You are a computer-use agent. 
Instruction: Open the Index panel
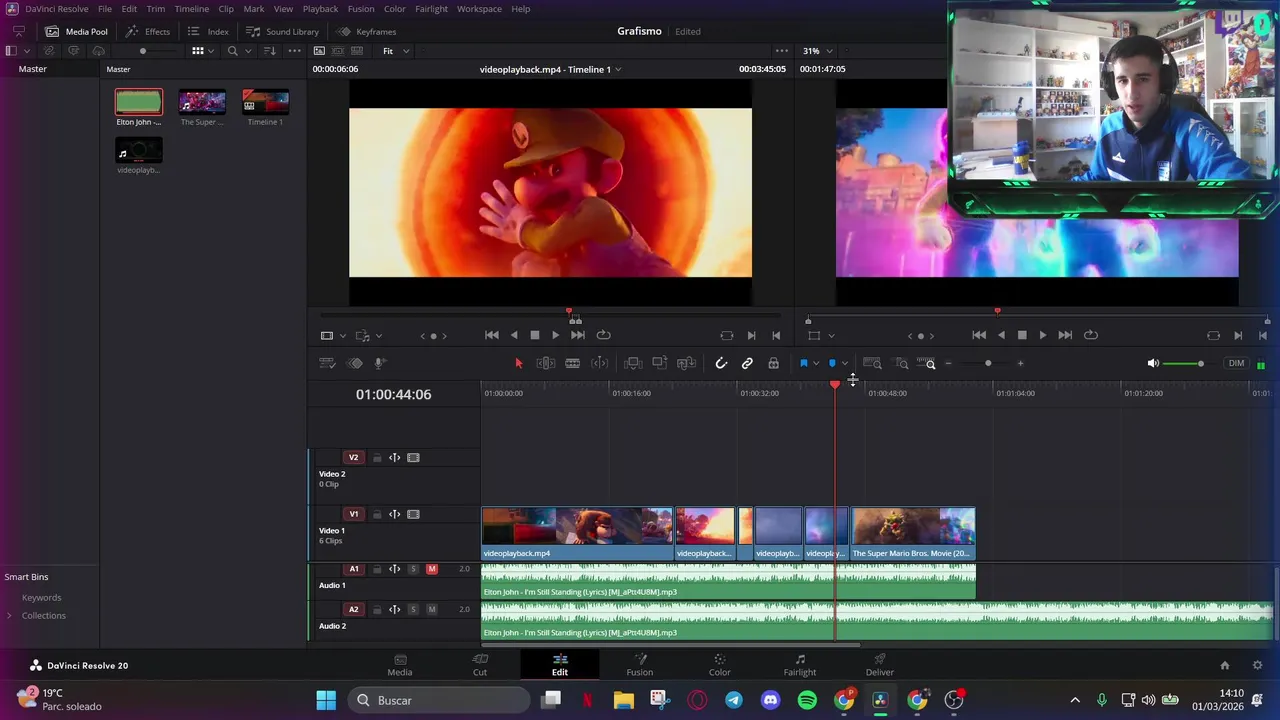(208, 31)
